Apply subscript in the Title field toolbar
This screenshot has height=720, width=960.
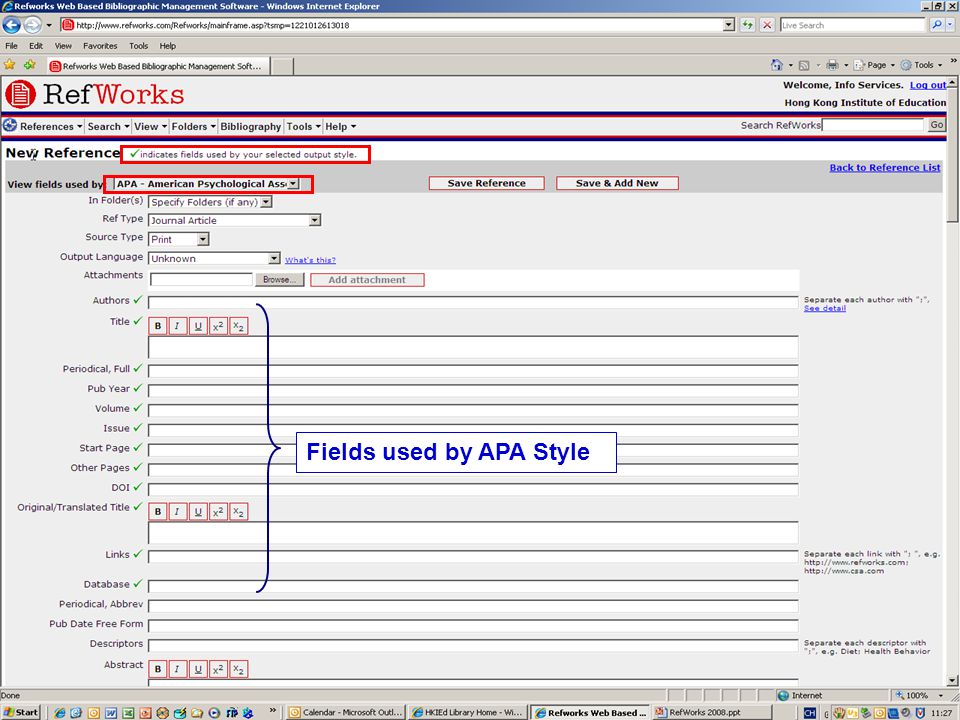pos(238,326)
